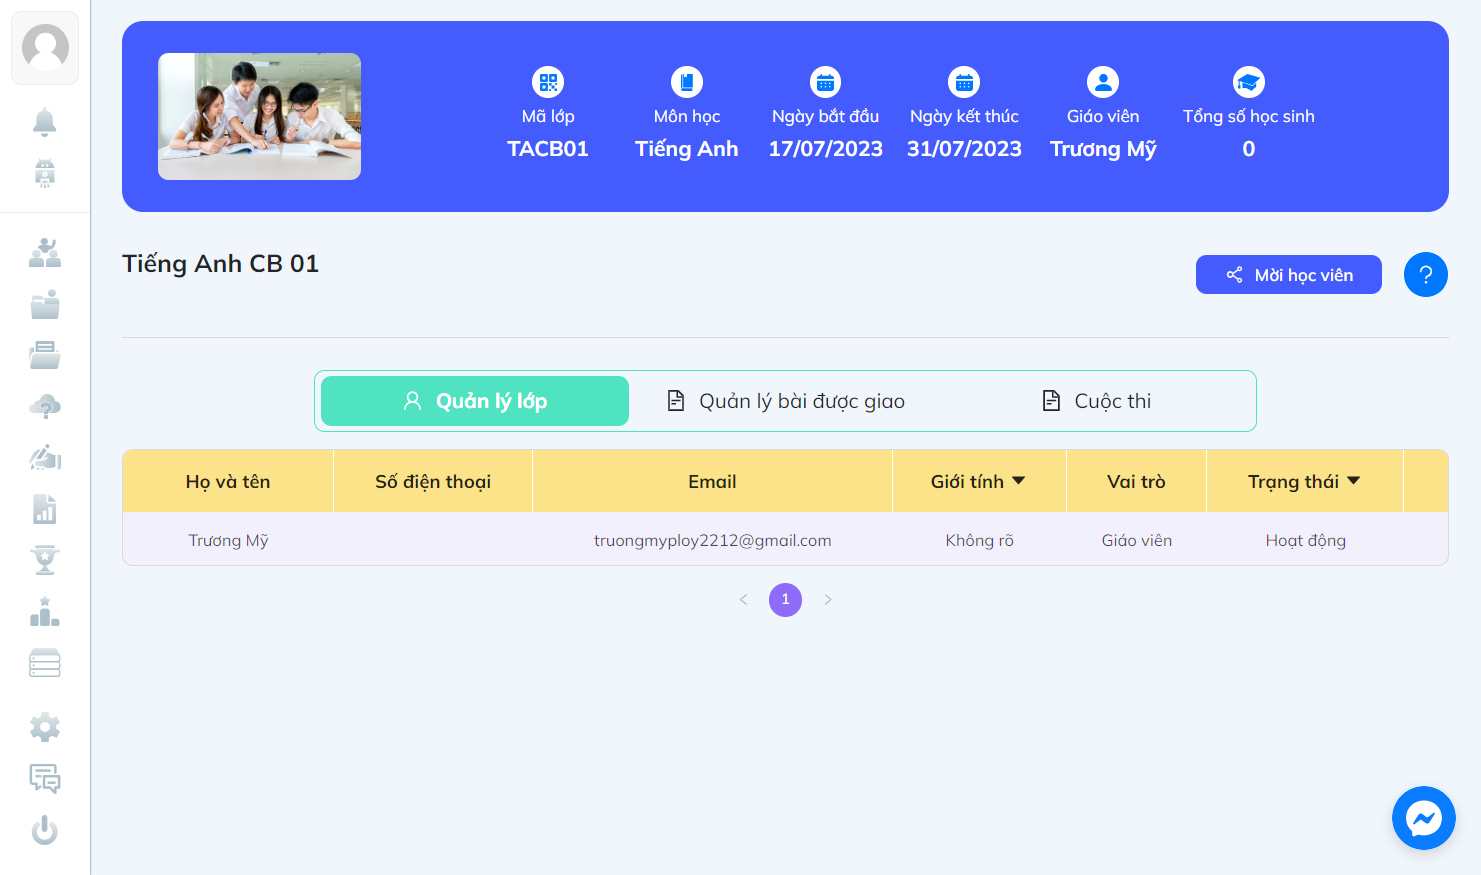Click the Mời học viên invite button
Viewport: 1481px width, 875px height.
pyautogui.click(x=1289, y=275)
